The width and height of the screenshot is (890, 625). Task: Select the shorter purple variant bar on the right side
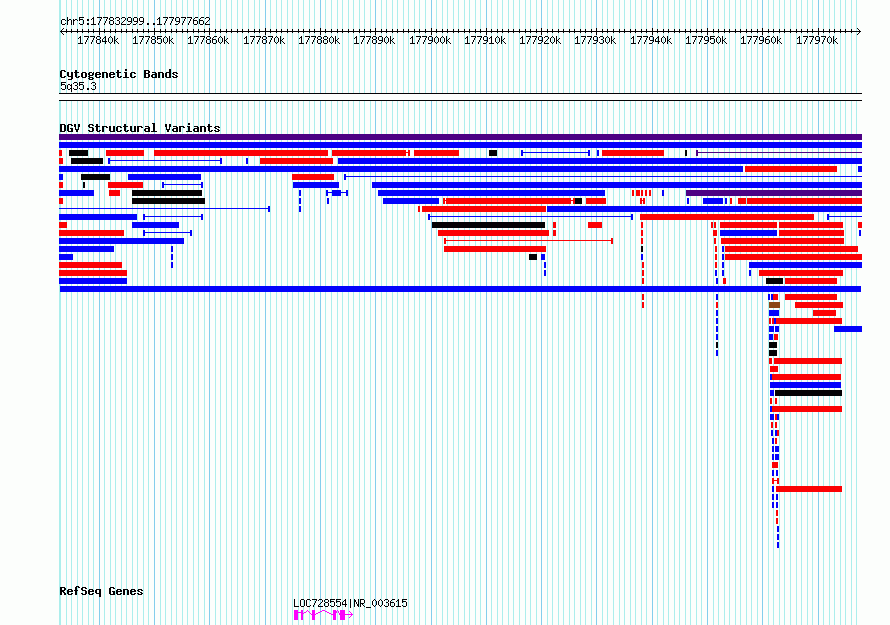pos(774,193)
